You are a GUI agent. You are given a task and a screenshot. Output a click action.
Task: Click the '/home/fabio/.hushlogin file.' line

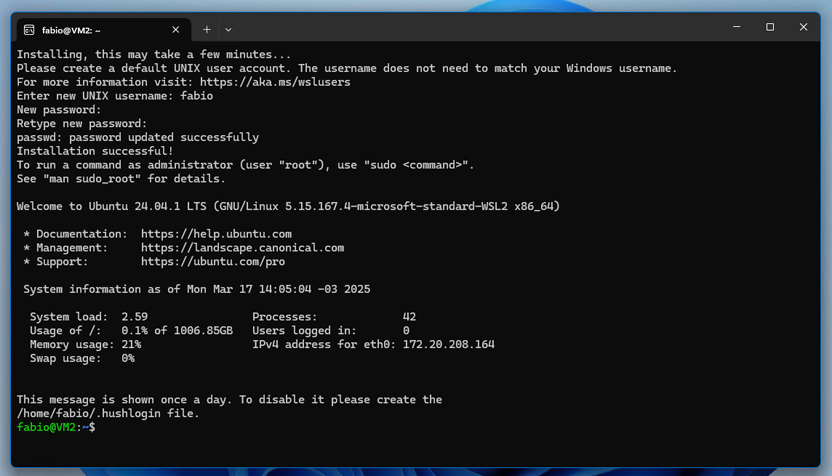pos(108,413)
